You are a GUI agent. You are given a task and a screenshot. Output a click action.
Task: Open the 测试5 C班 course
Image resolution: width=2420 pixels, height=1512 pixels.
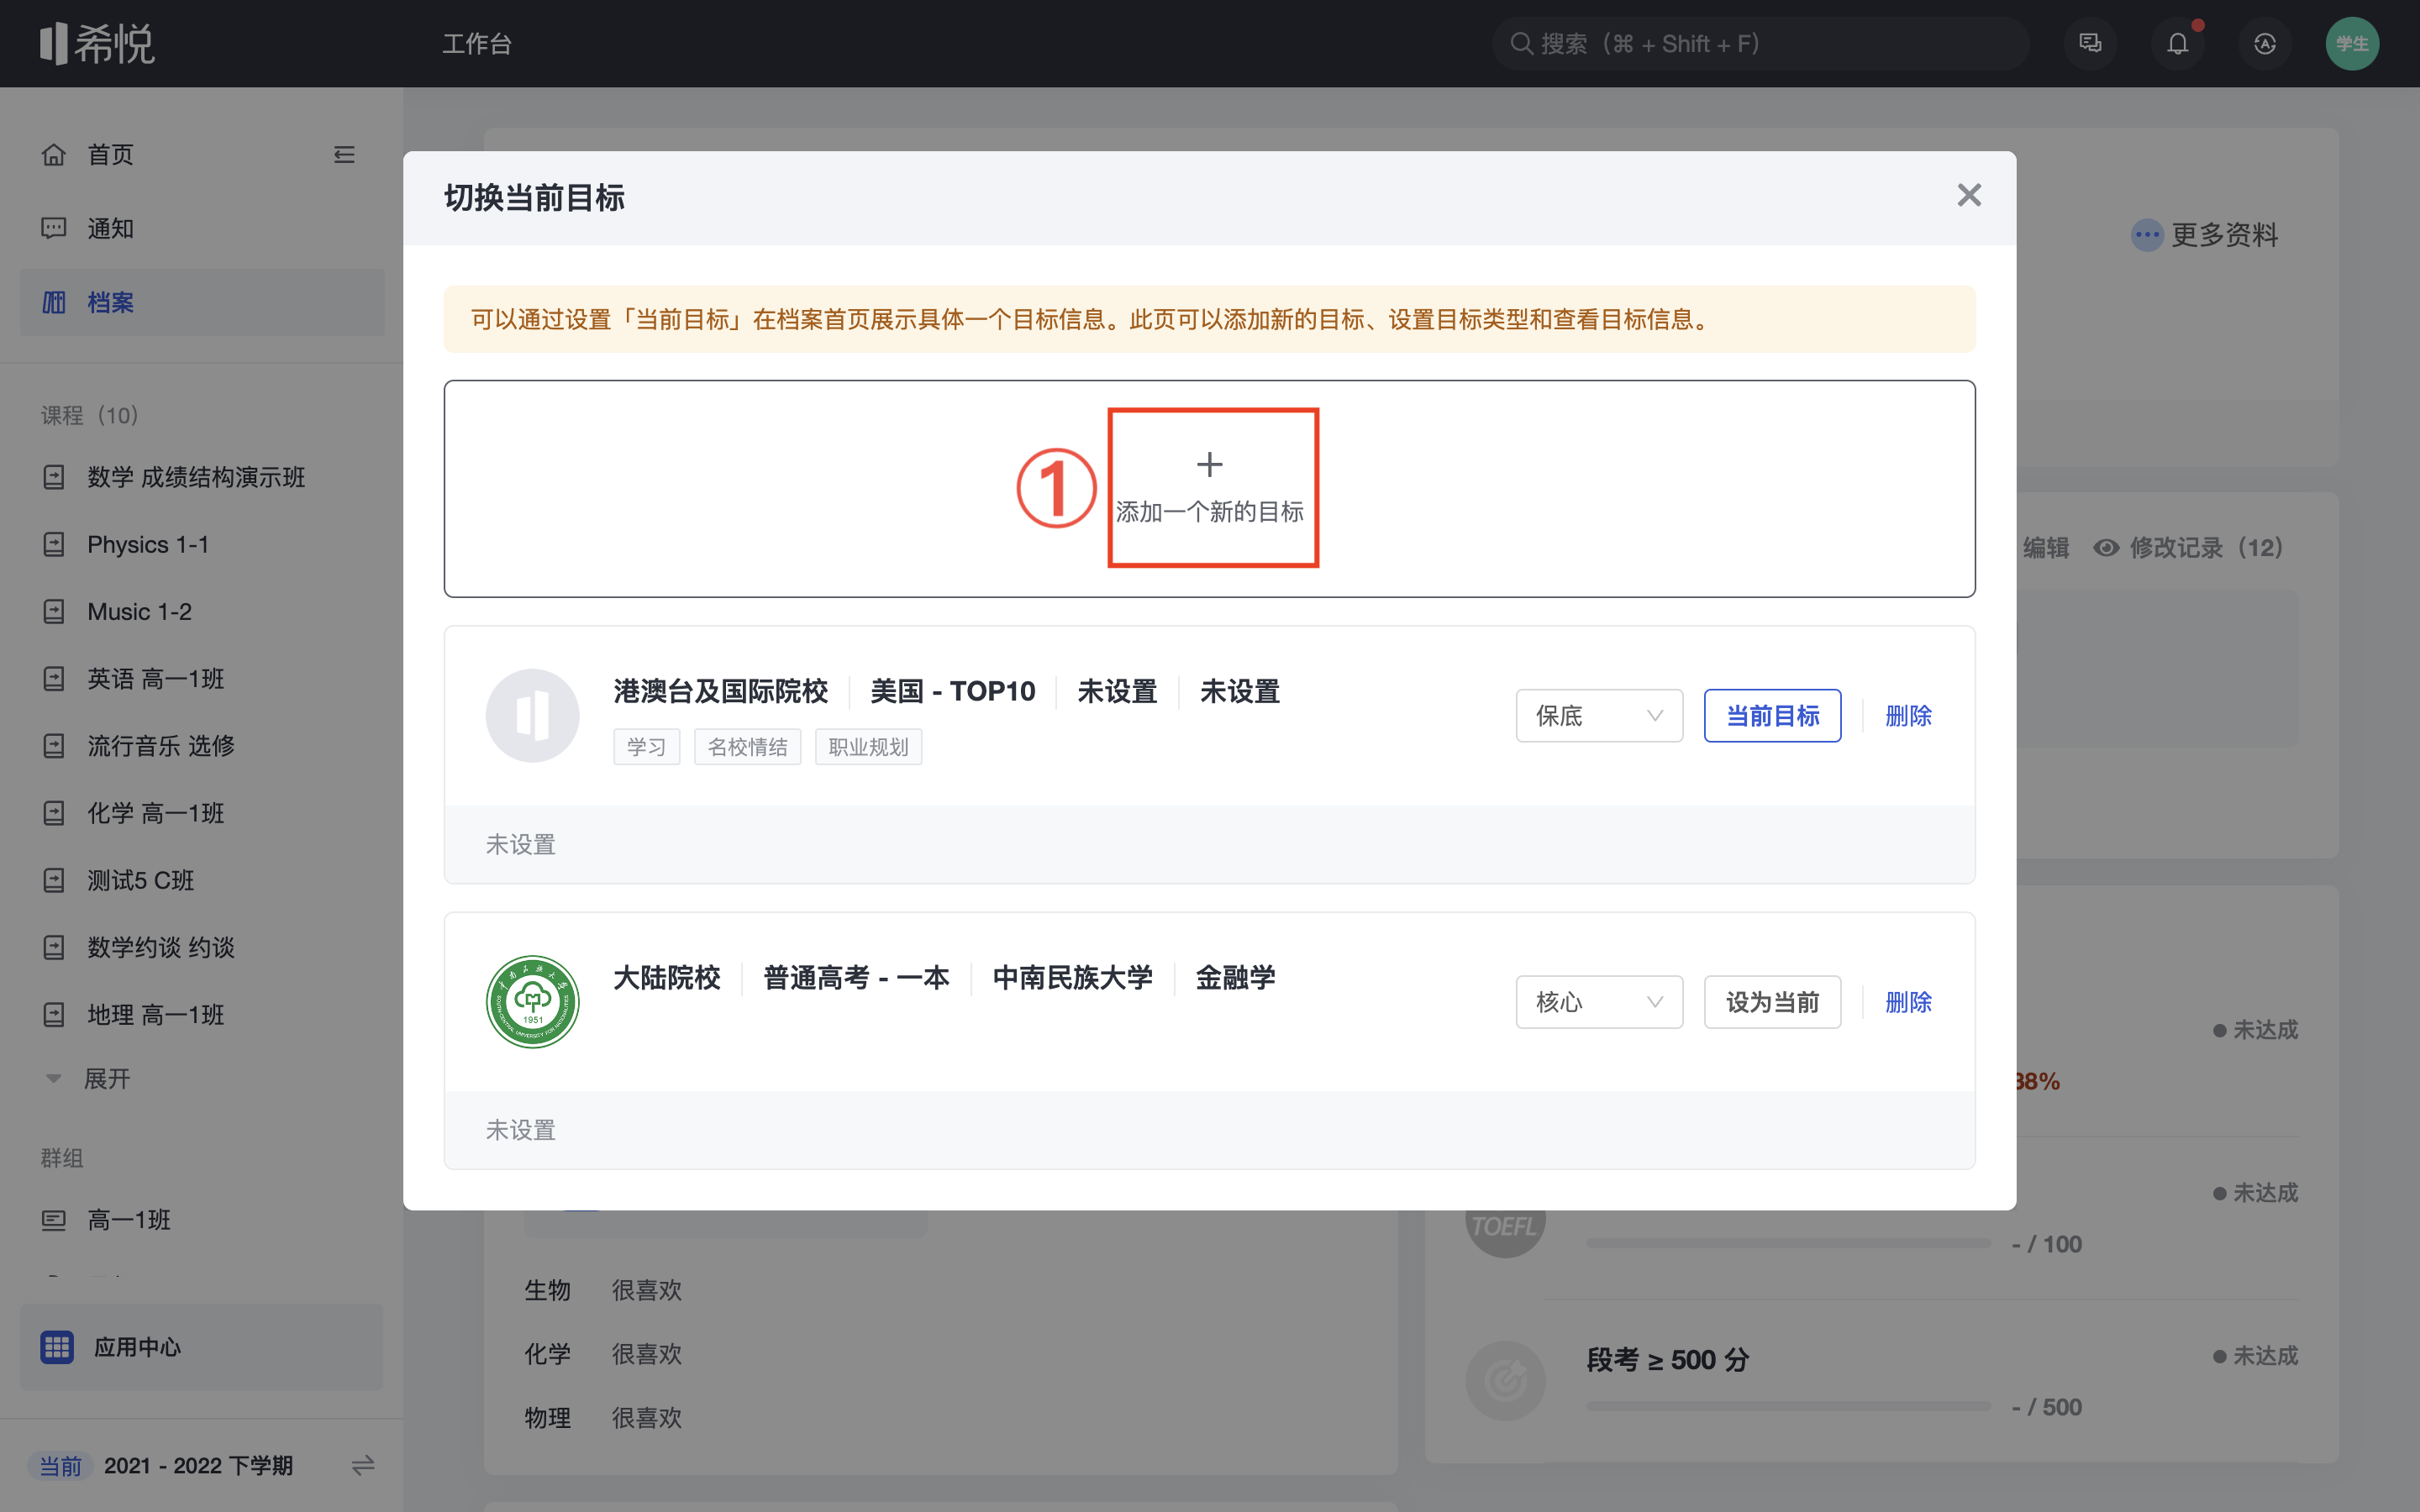pos(119,881)
